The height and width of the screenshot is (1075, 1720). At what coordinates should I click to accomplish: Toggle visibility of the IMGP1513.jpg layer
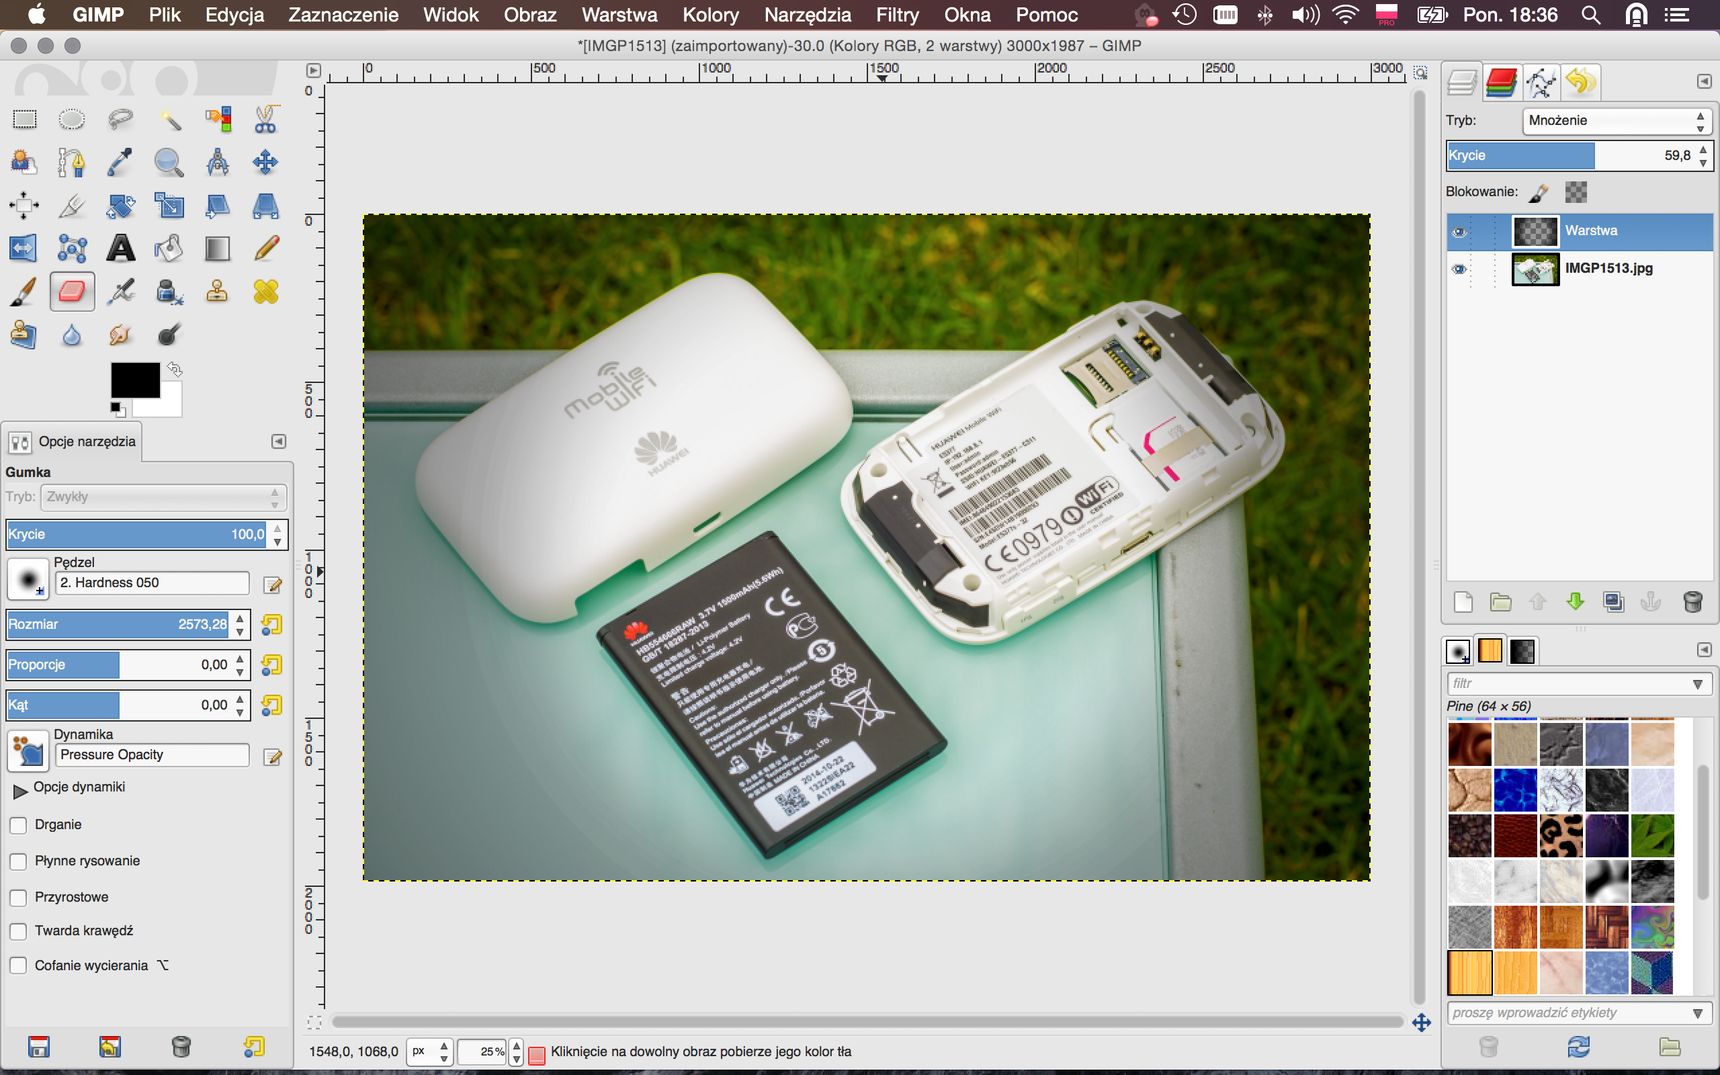pos(1459,269)
